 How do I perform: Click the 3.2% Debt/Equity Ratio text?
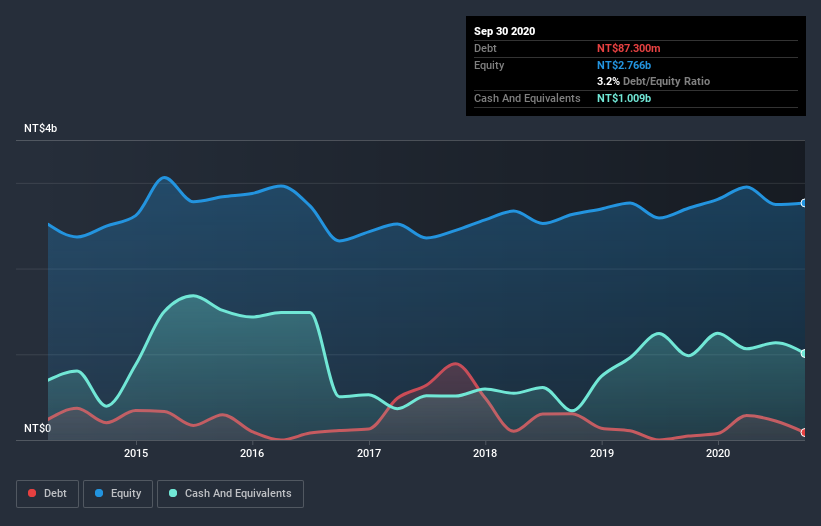pos(653,82)
